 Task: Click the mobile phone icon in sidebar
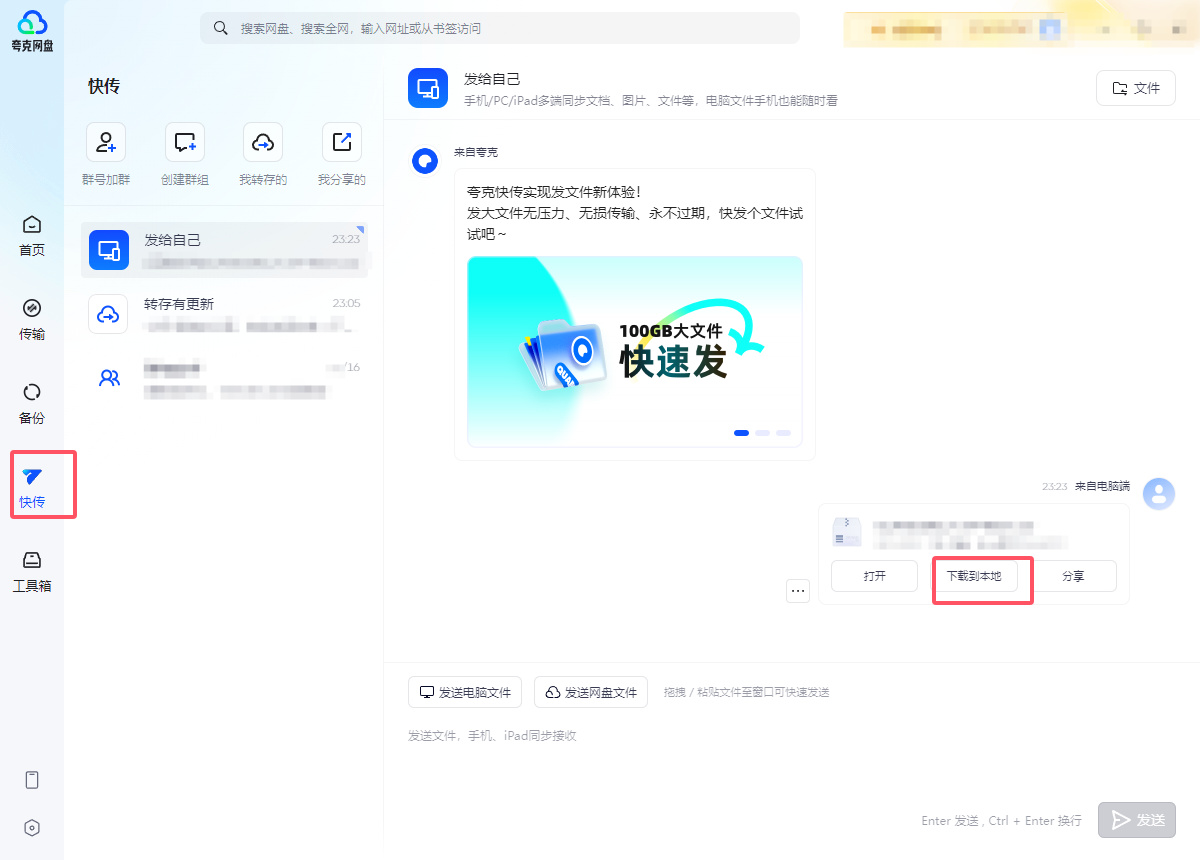click(x=32, y=780)
